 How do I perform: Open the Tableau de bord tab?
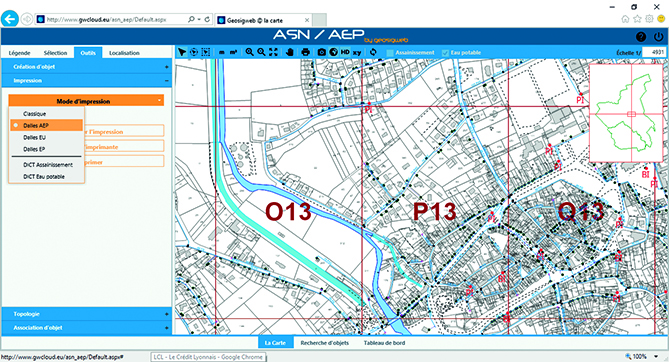click(x=384, y=343)
